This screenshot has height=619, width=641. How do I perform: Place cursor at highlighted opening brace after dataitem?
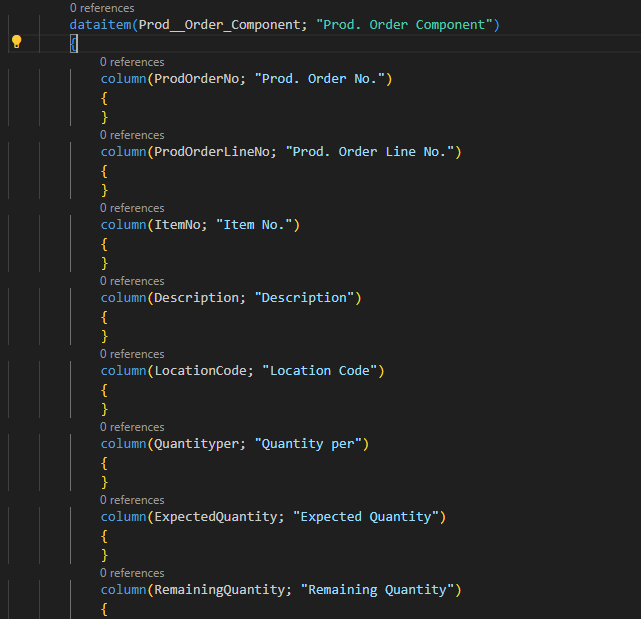coord(74,43)
